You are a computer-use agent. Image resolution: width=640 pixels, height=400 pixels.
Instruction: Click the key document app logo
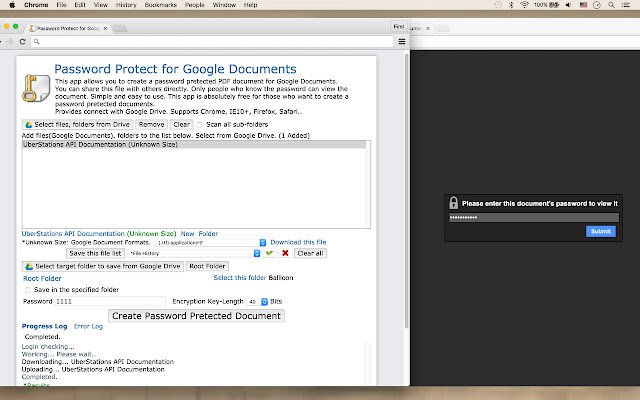click(36, 88)
